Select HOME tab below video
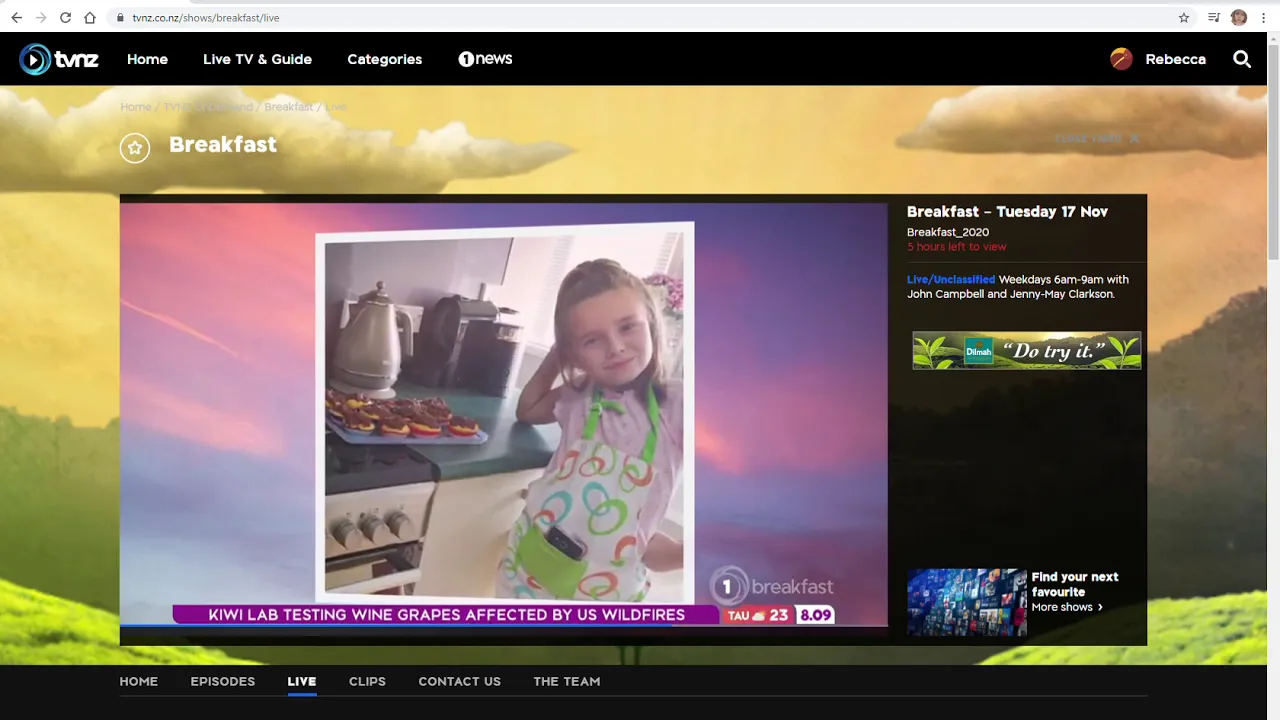Image resolution: width=1280 pixels, height=720 pixels. click(139, 681)
